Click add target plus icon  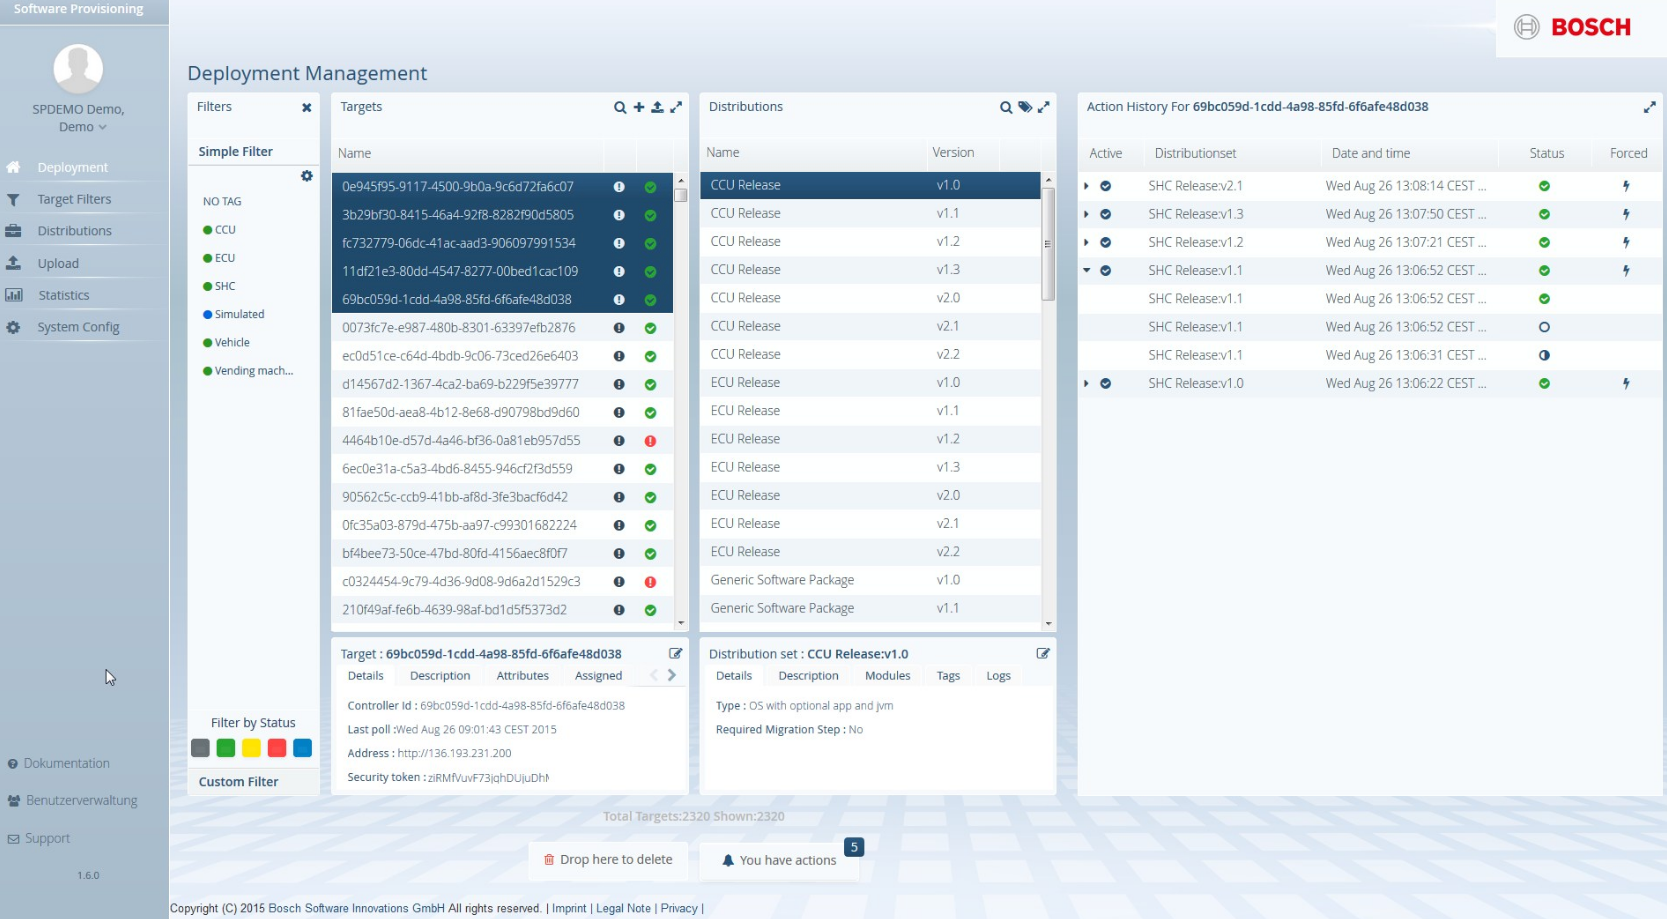click(x=639, y=107)
